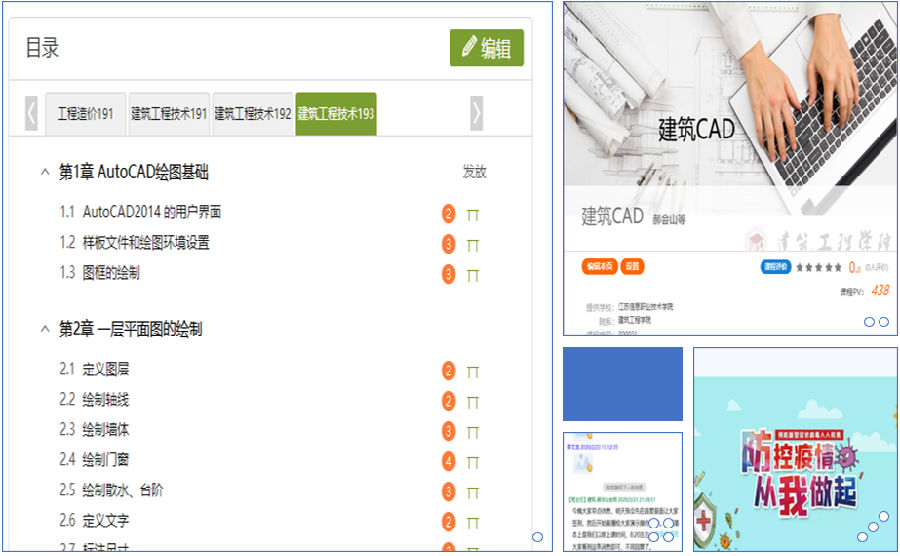Click the orange badge beside 2.6 定义文字
Image resolution: width=900 pixels, height=556 pixels.
448,522
